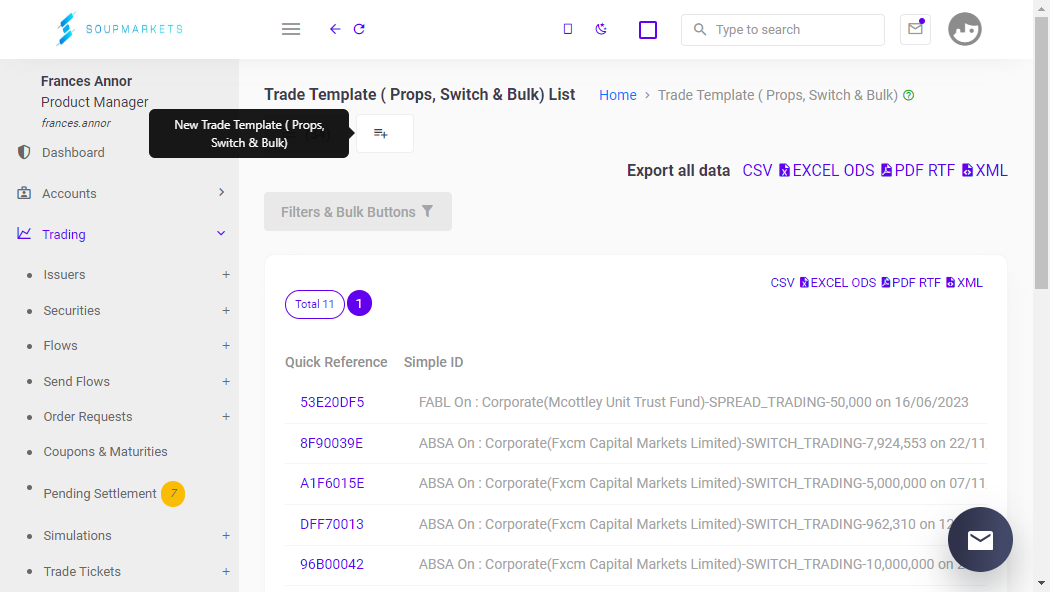Export all data as PDF
This screenshot has height=592, width=1050.
(x=902, y=171)
